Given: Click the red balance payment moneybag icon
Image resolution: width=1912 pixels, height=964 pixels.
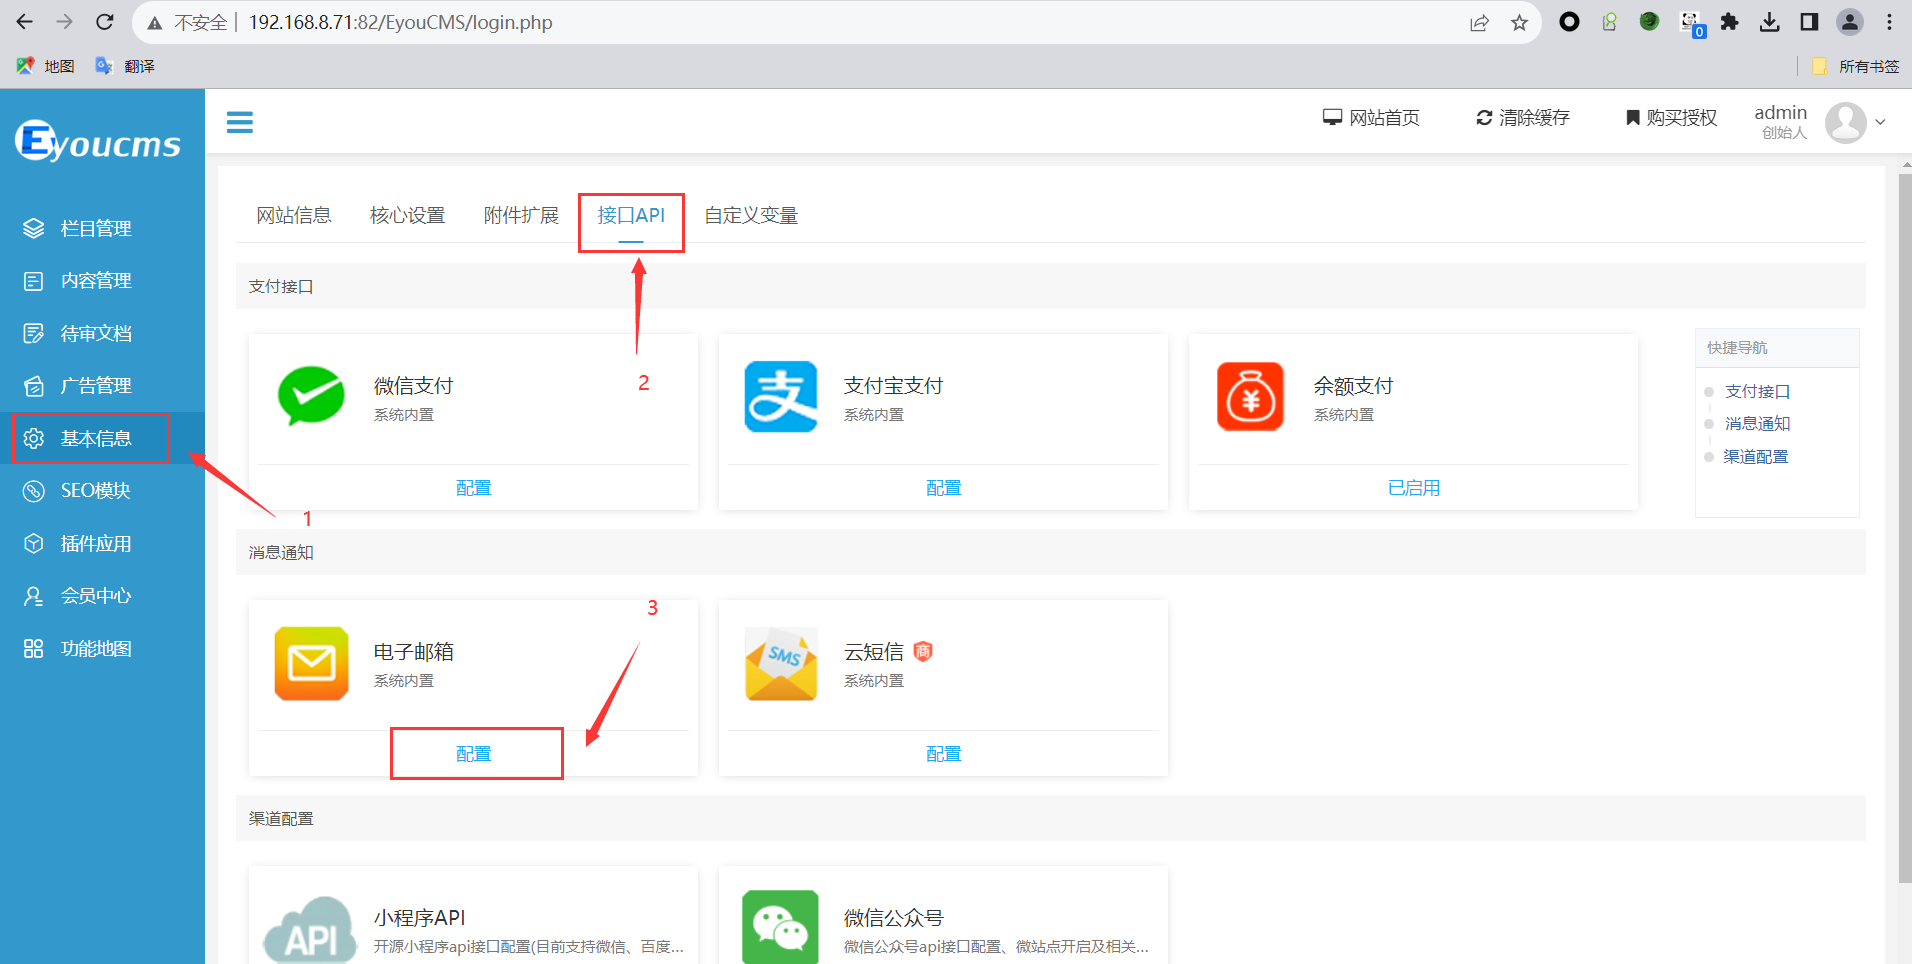Looking at the screenshot, I should [1250, 396].
